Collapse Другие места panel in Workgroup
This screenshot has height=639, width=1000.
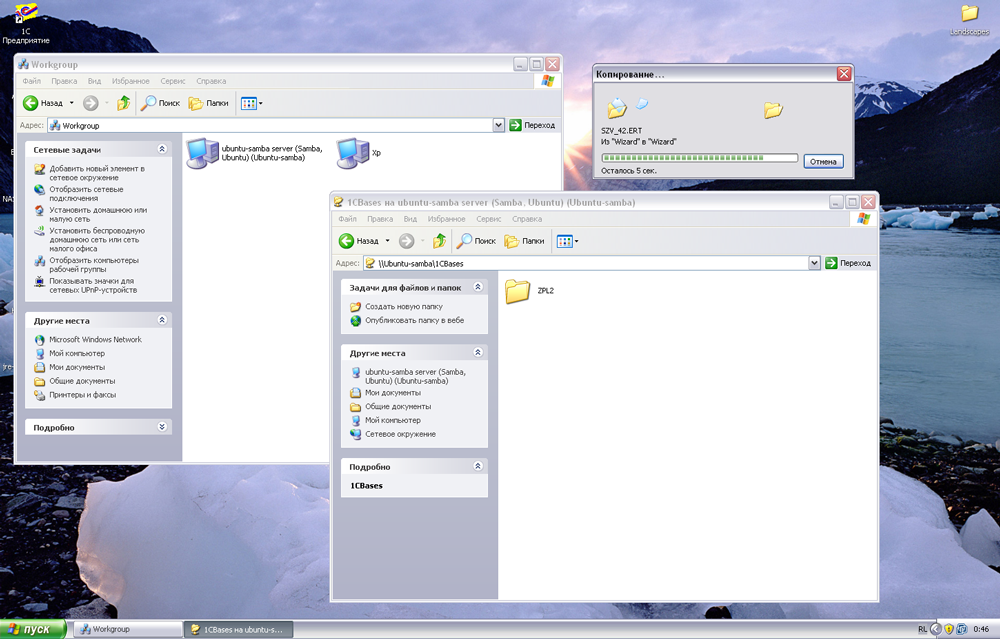162,320
